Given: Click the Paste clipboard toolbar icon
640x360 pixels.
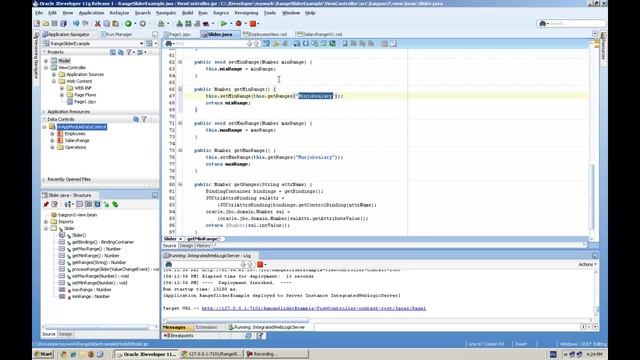Looking at the screenshot, I should [116, 24].
